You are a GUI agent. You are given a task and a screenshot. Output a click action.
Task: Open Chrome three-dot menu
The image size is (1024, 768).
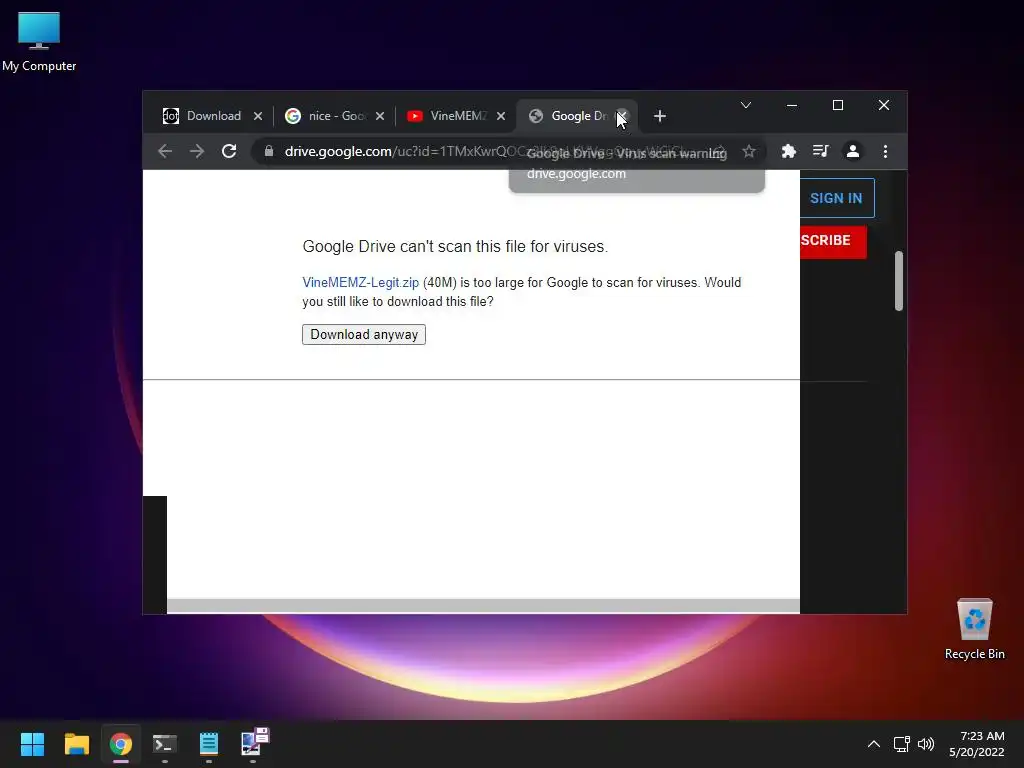[x=886, y=152]
